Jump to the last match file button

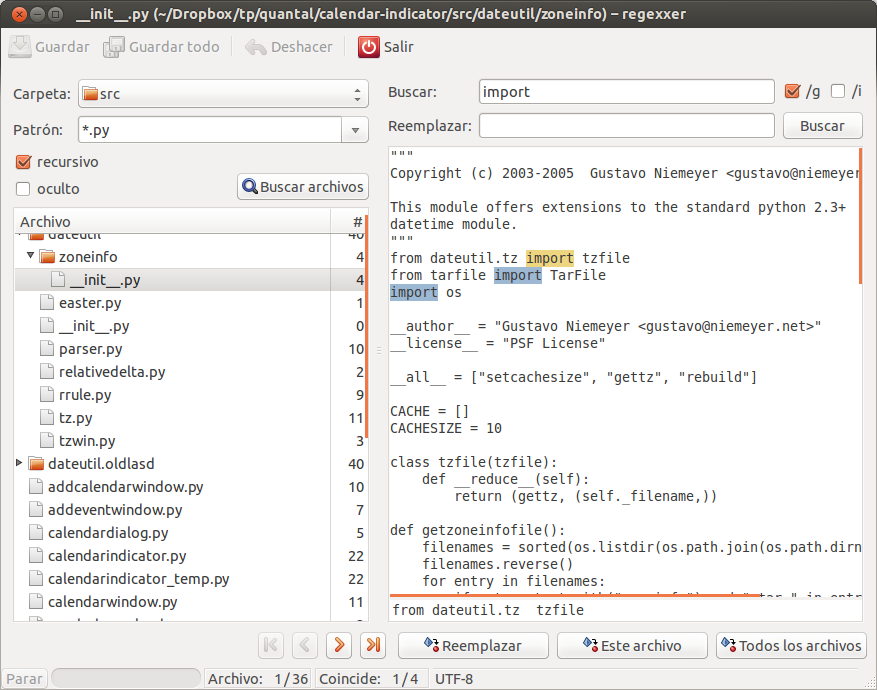coord(373,645)
